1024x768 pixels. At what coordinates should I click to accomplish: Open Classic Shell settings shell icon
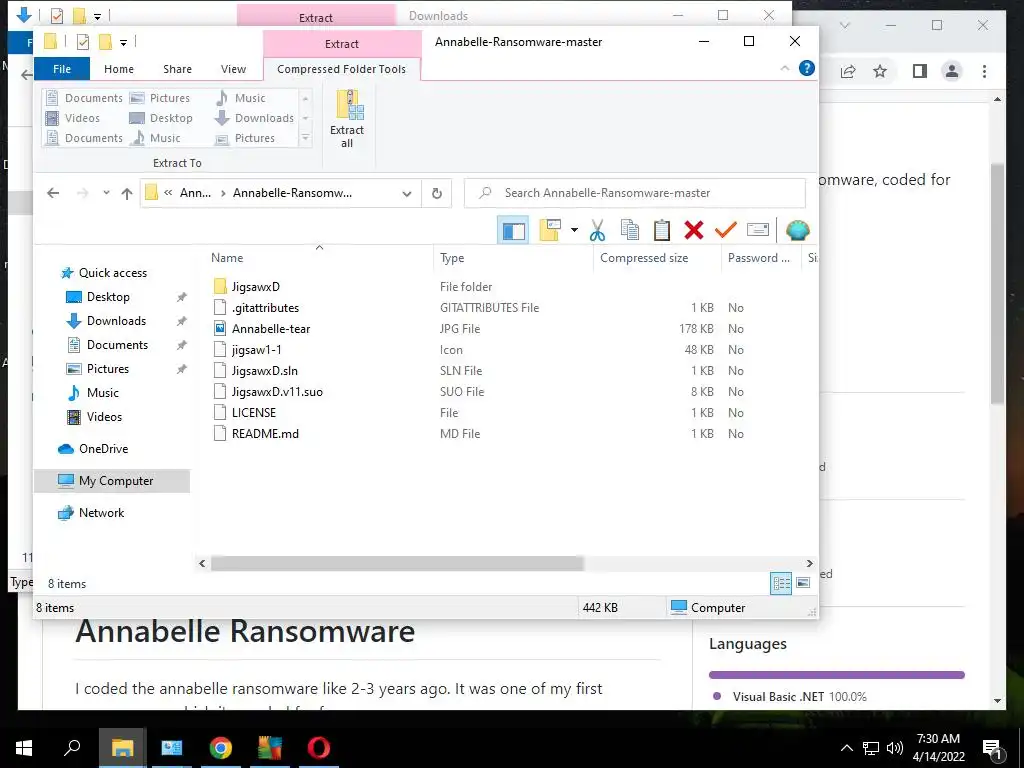pos(797,230)
